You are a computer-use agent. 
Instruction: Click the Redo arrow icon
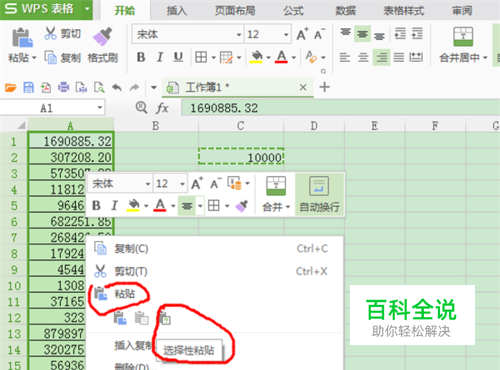pos(134,88)
